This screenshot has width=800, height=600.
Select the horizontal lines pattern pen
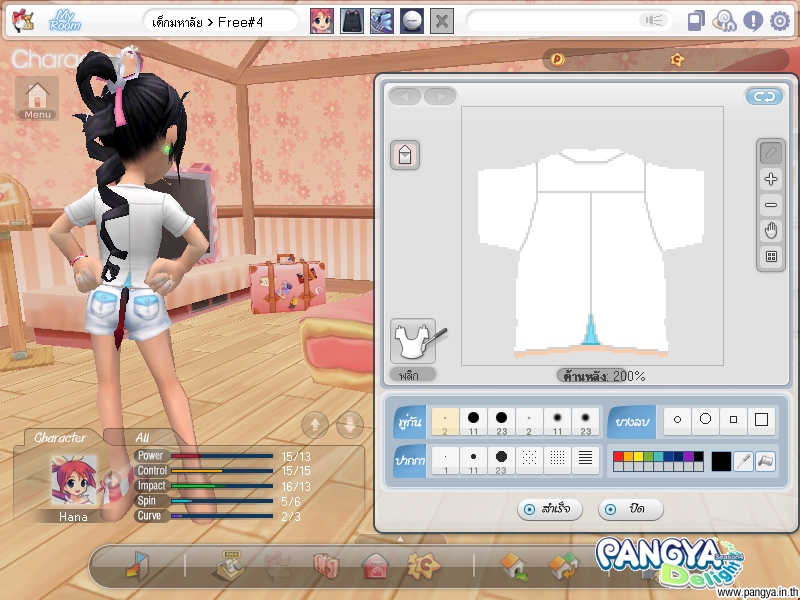point(585,461)
